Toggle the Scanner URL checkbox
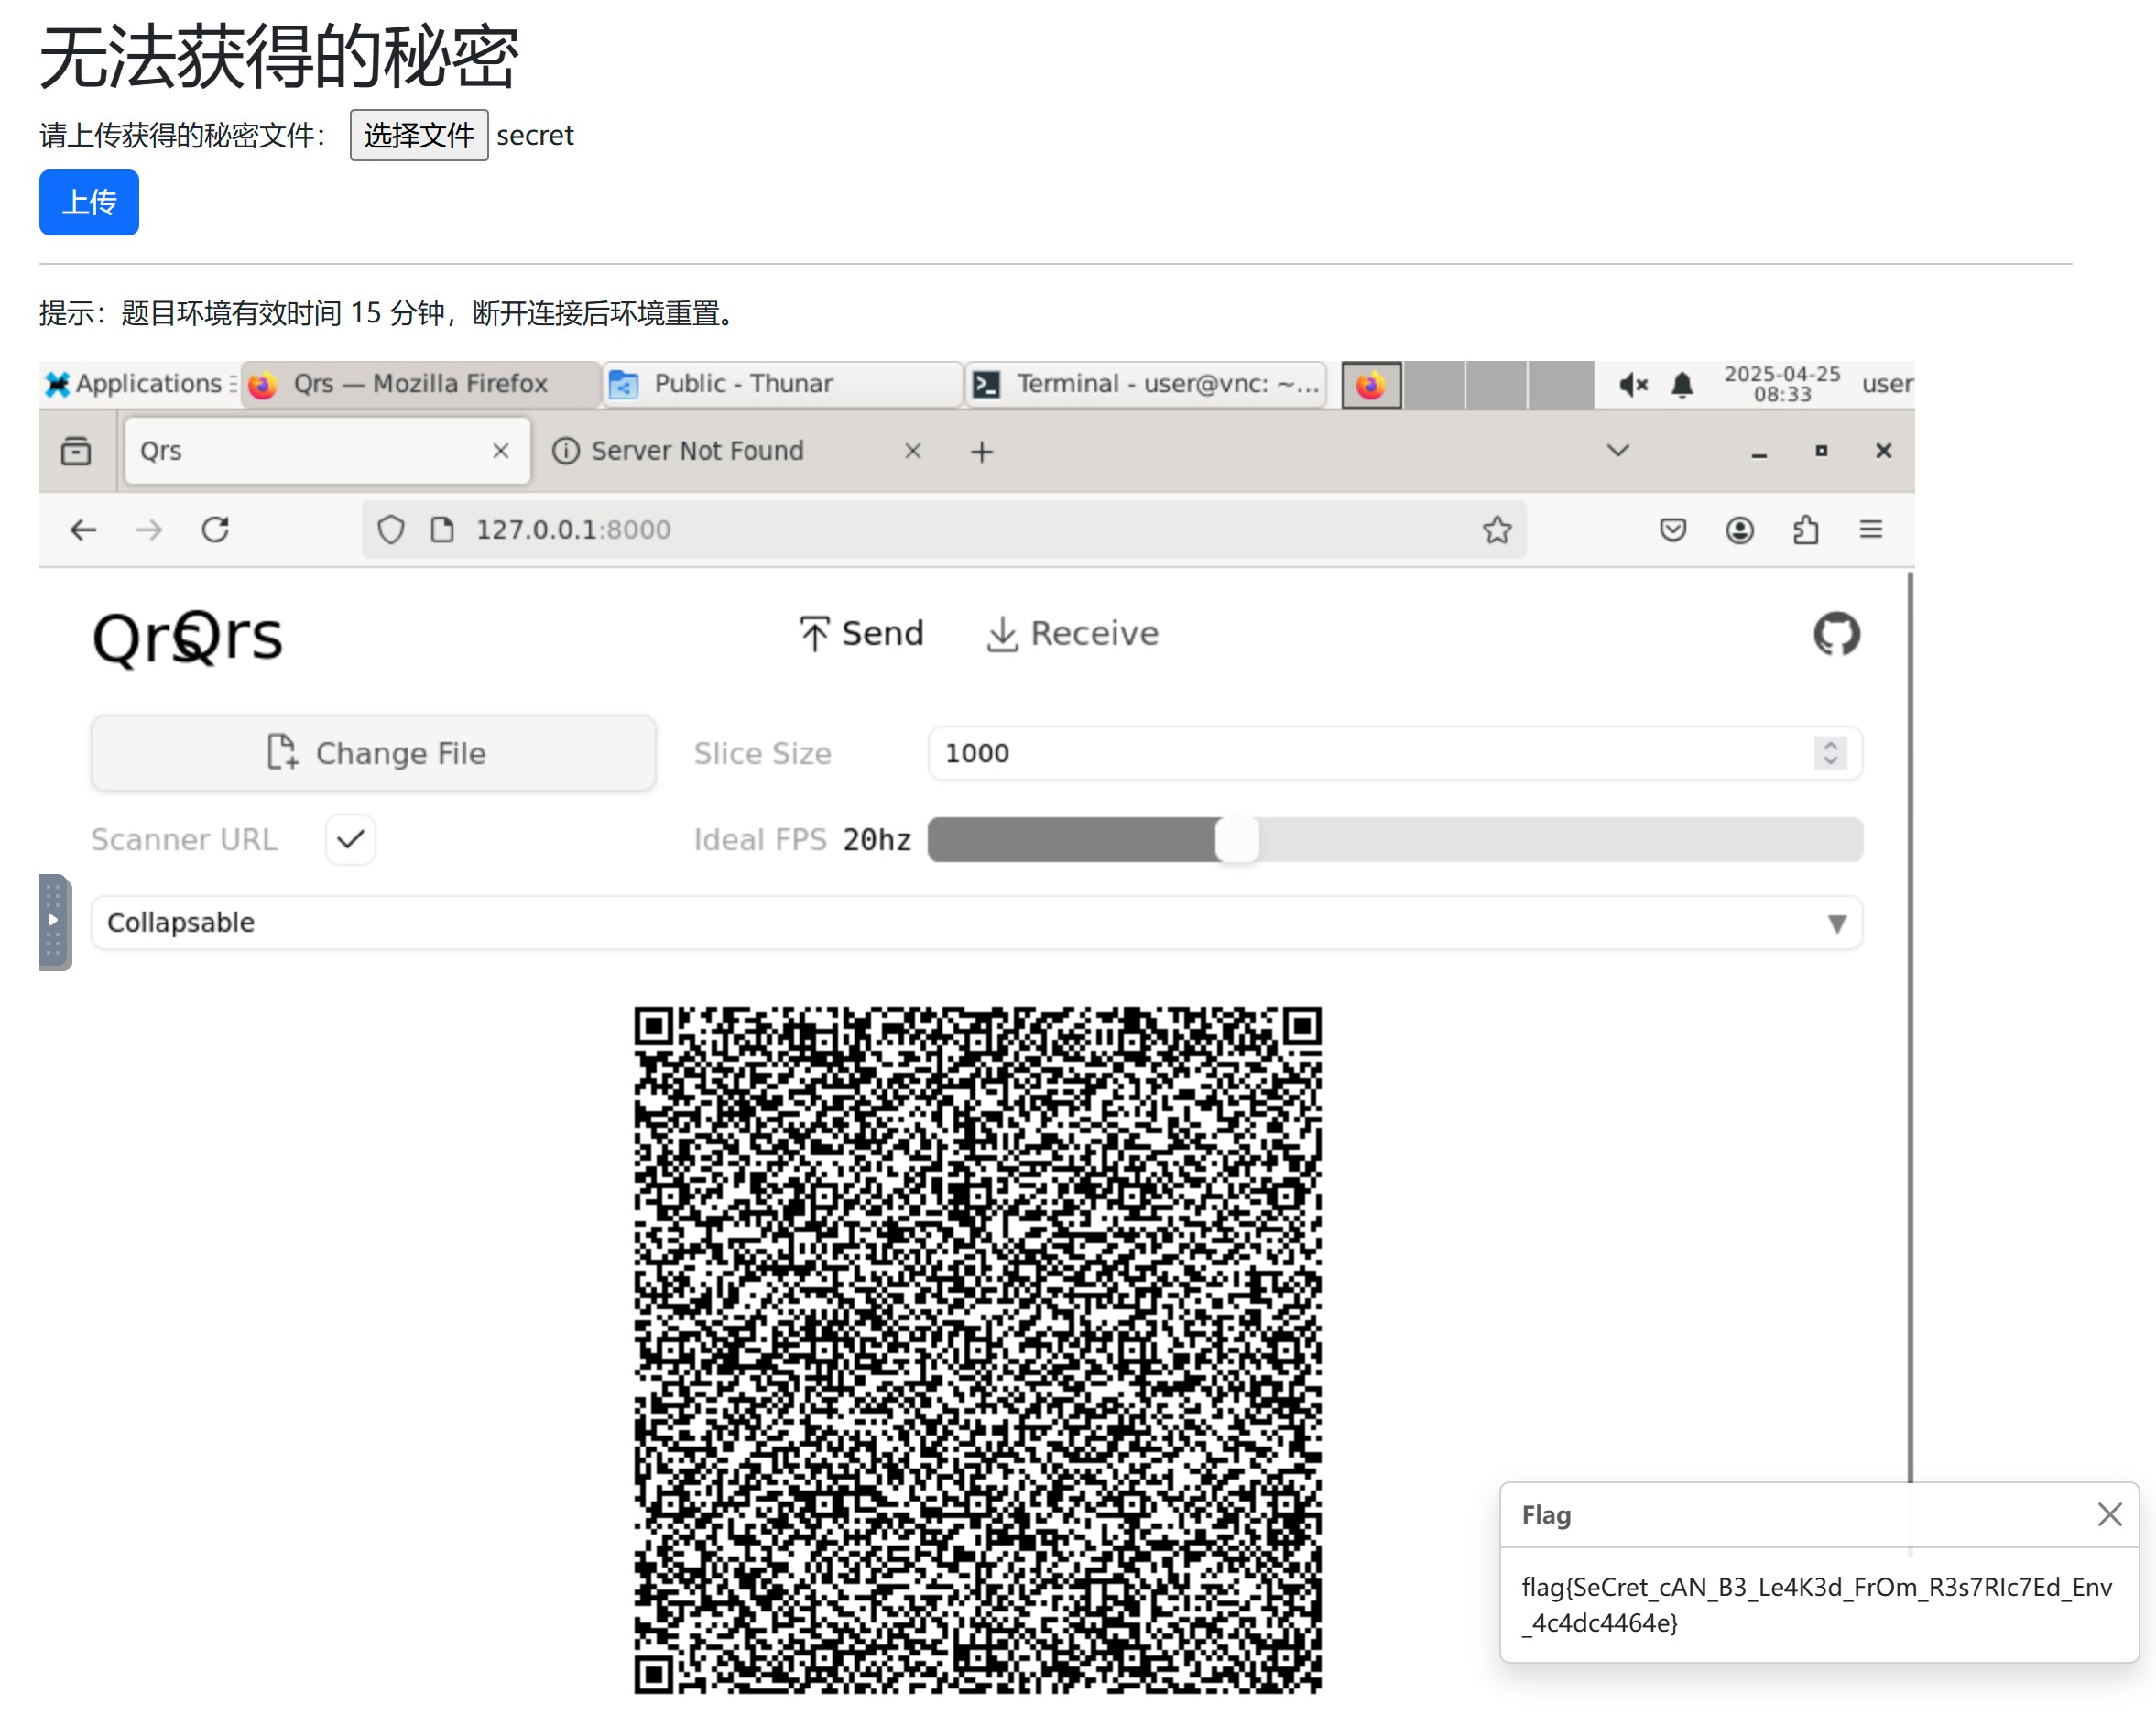Viewport: 2156px width, 1715px height. tap(350, 839)
